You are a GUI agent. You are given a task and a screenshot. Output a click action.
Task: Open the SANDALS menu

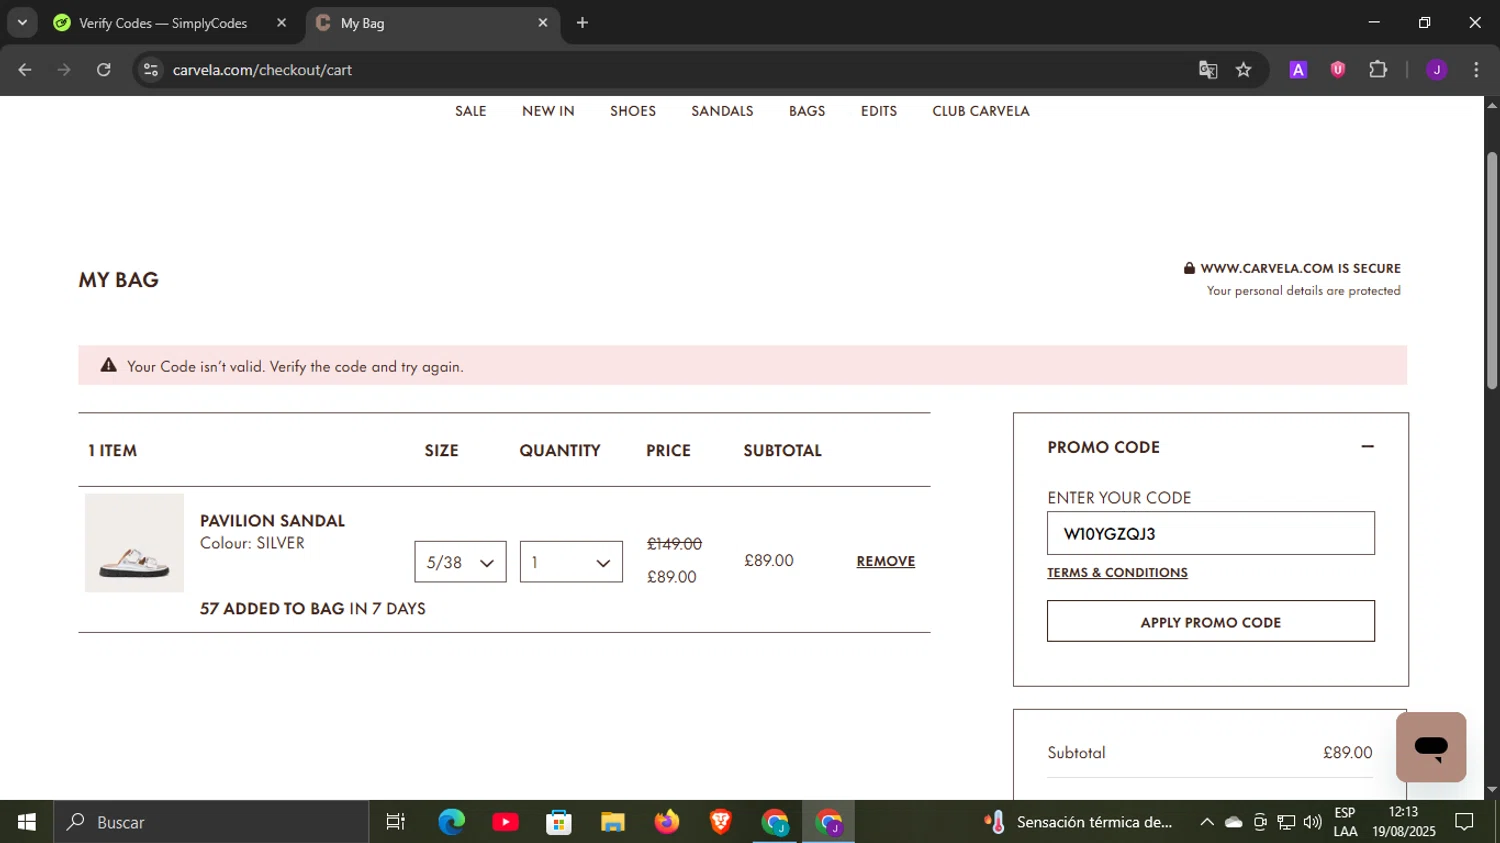tap(722, 111)
